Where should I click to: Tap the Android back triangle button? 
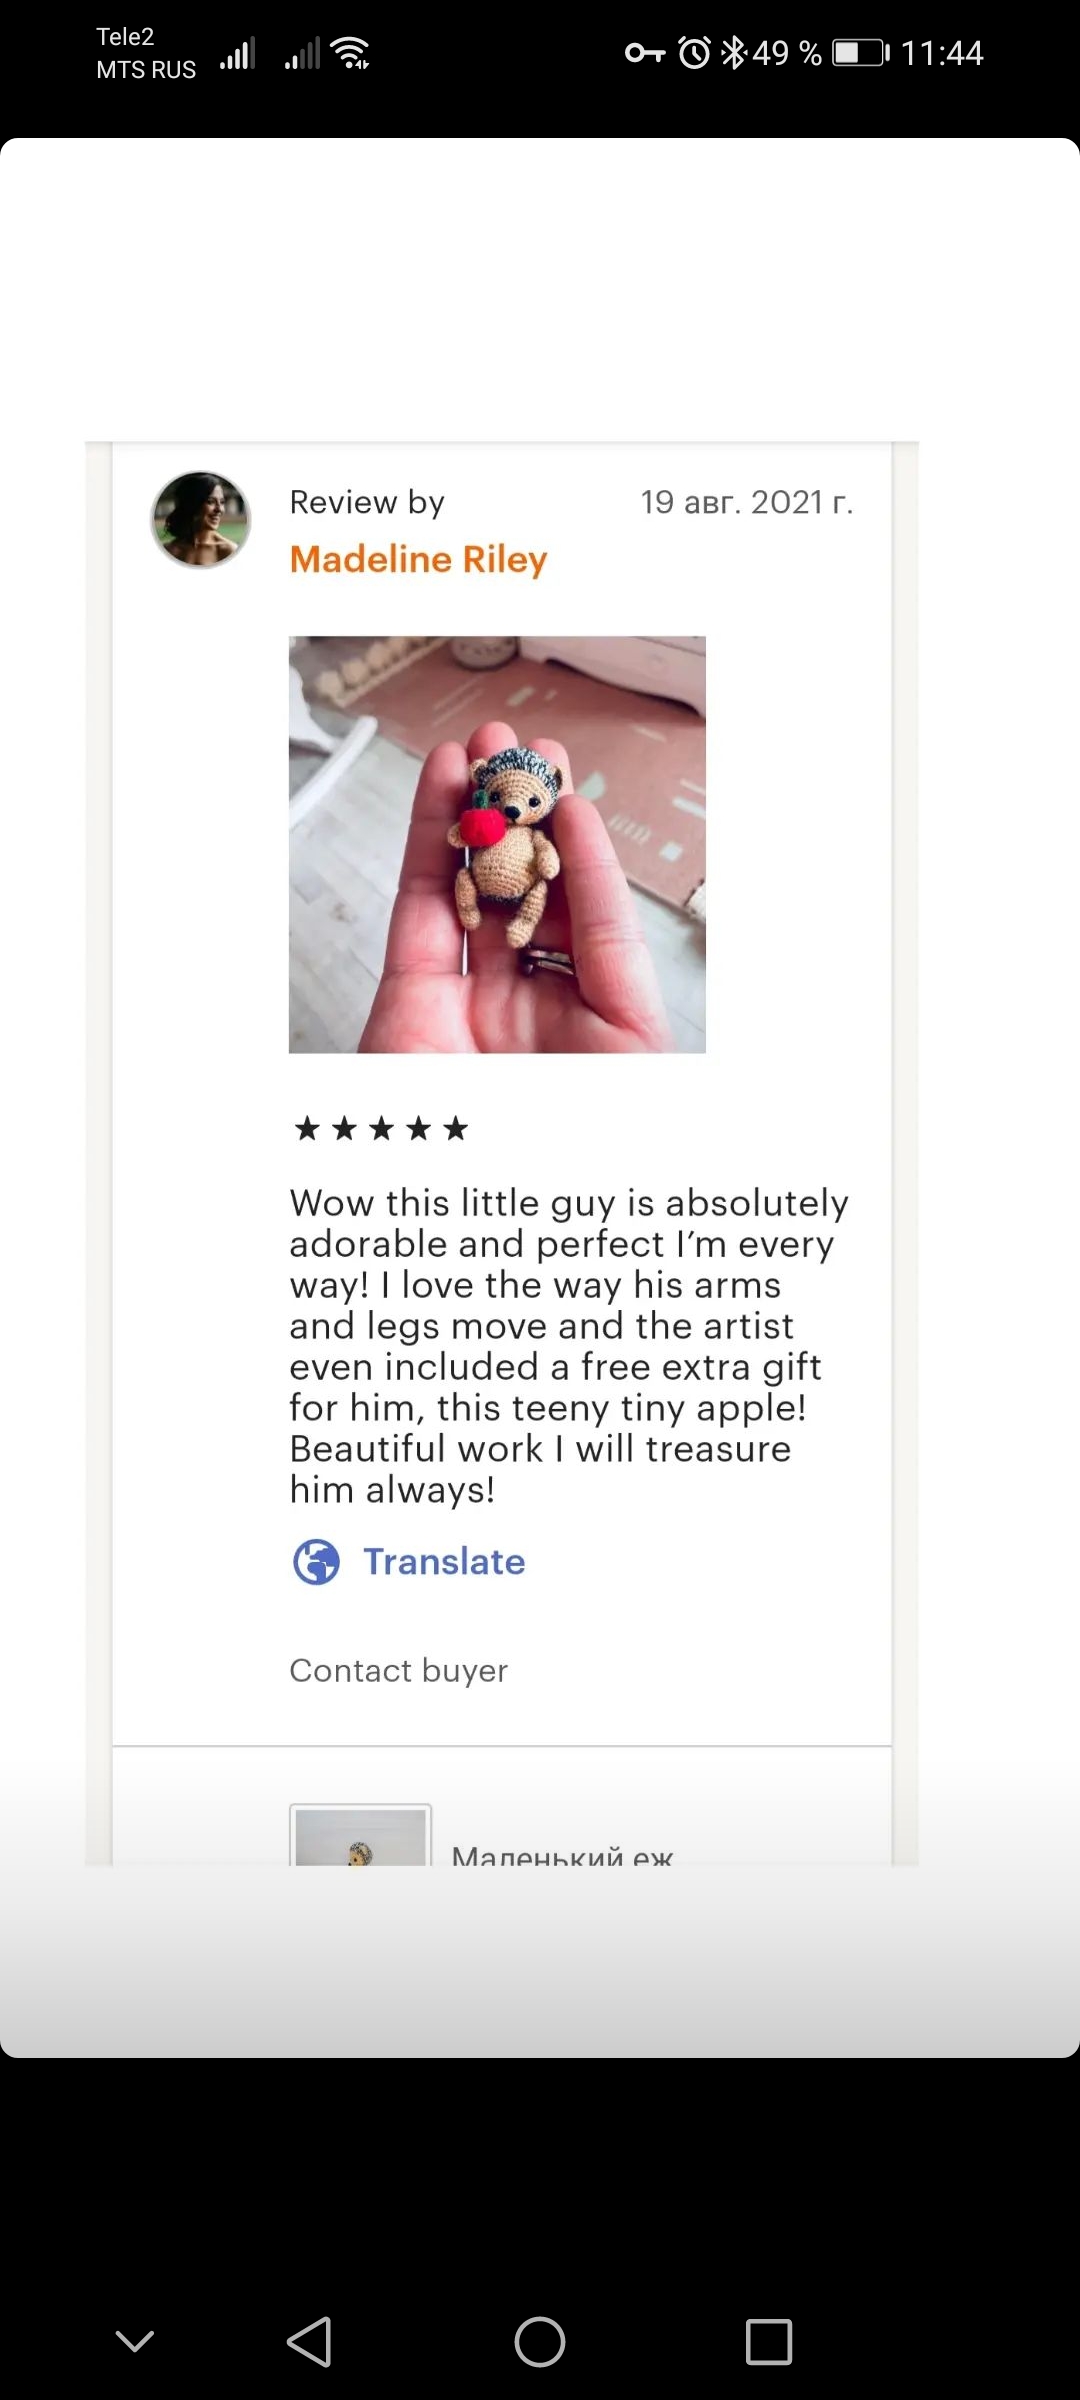point(309,2341)
